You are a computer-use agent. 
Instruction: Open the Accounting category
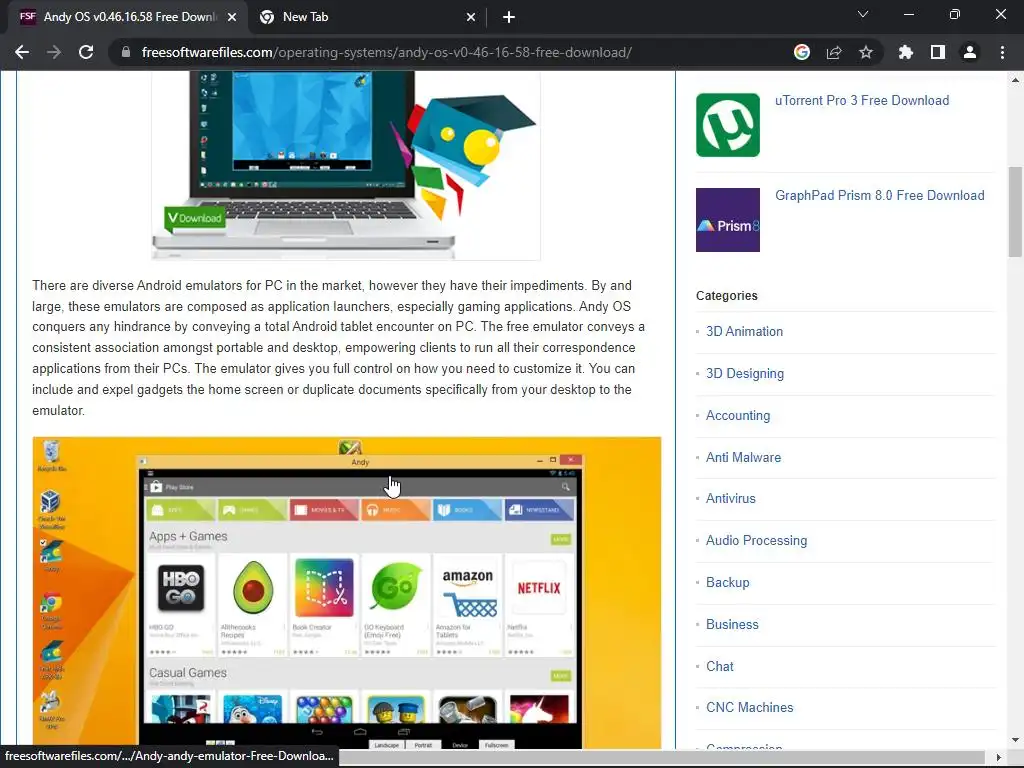(738, 415)
